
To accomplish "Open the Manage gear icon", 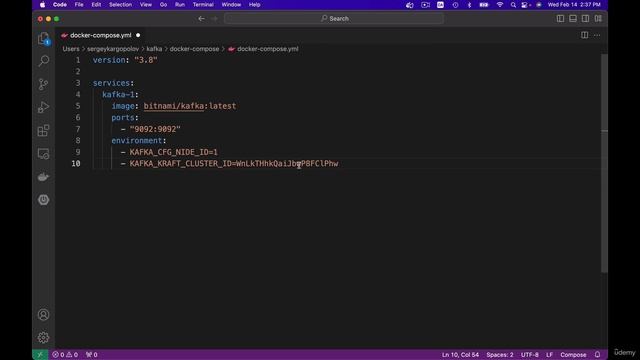I will [44, 338].
